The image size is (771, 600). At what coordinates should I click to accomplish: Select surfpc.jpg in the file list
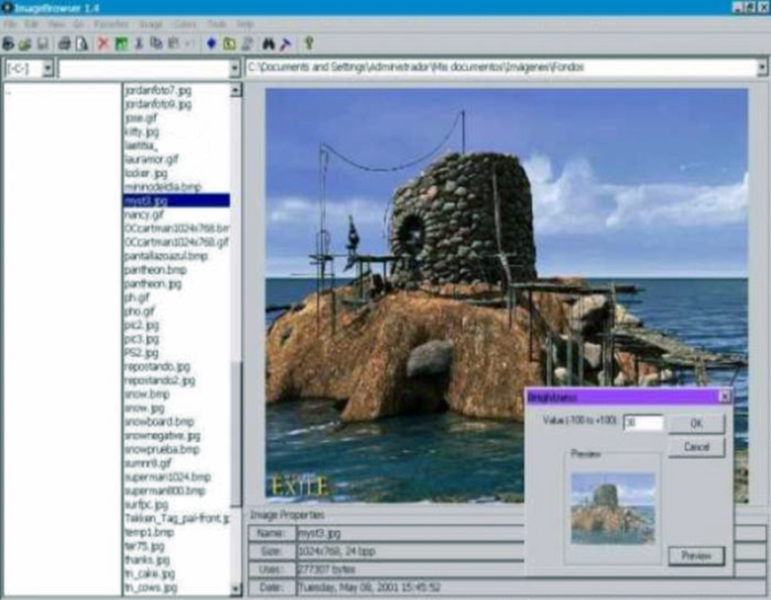click(x=147, y=505)
